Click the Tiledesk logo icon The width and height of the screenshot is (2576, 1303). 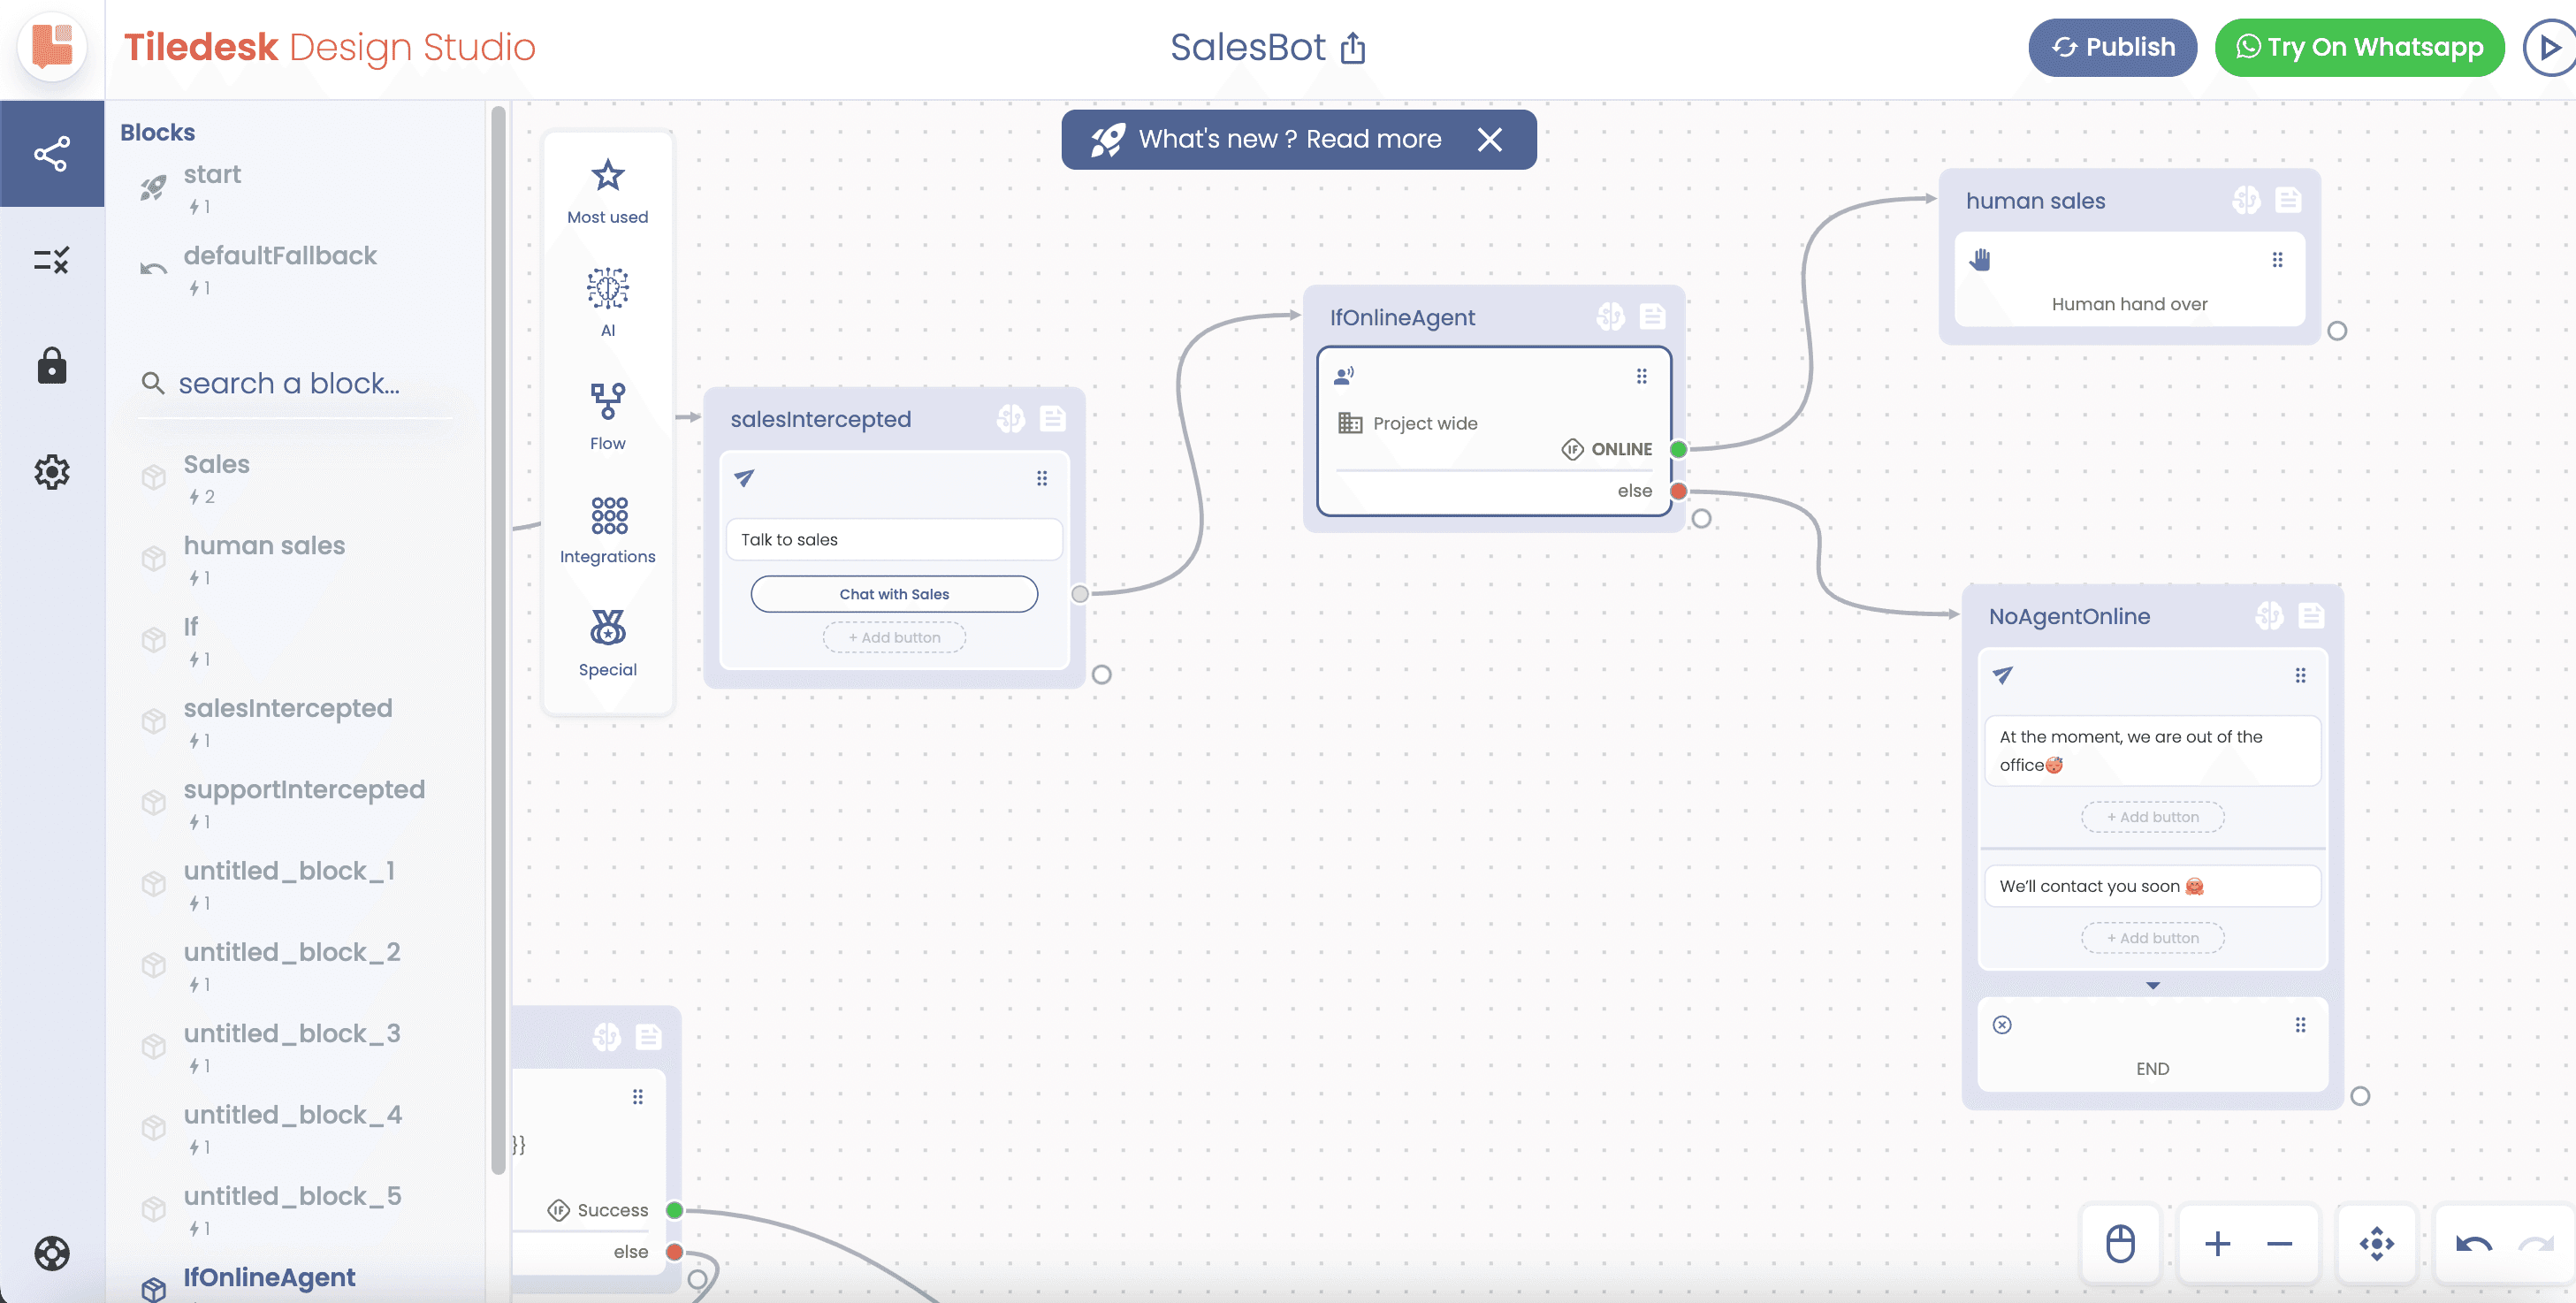[52, 47]
